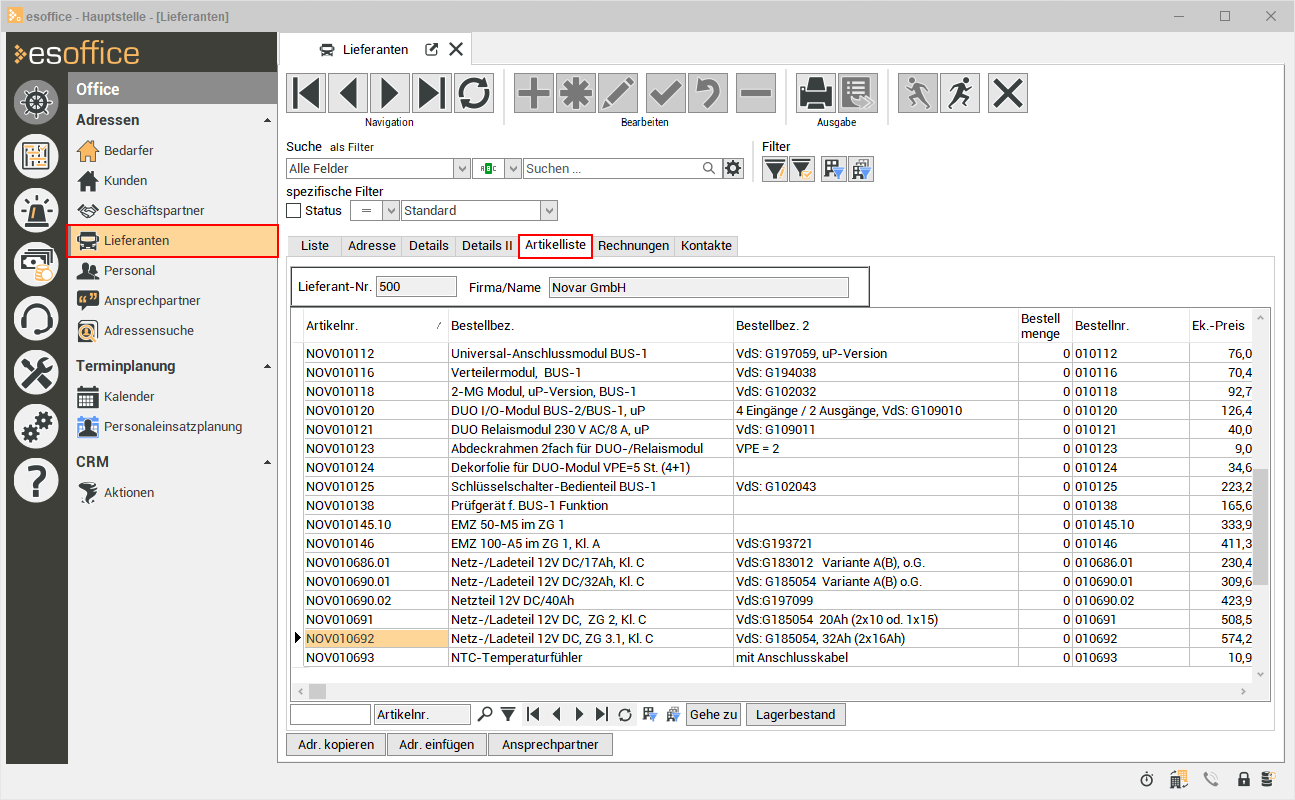Edit record with pencil icon

[618, 93]
